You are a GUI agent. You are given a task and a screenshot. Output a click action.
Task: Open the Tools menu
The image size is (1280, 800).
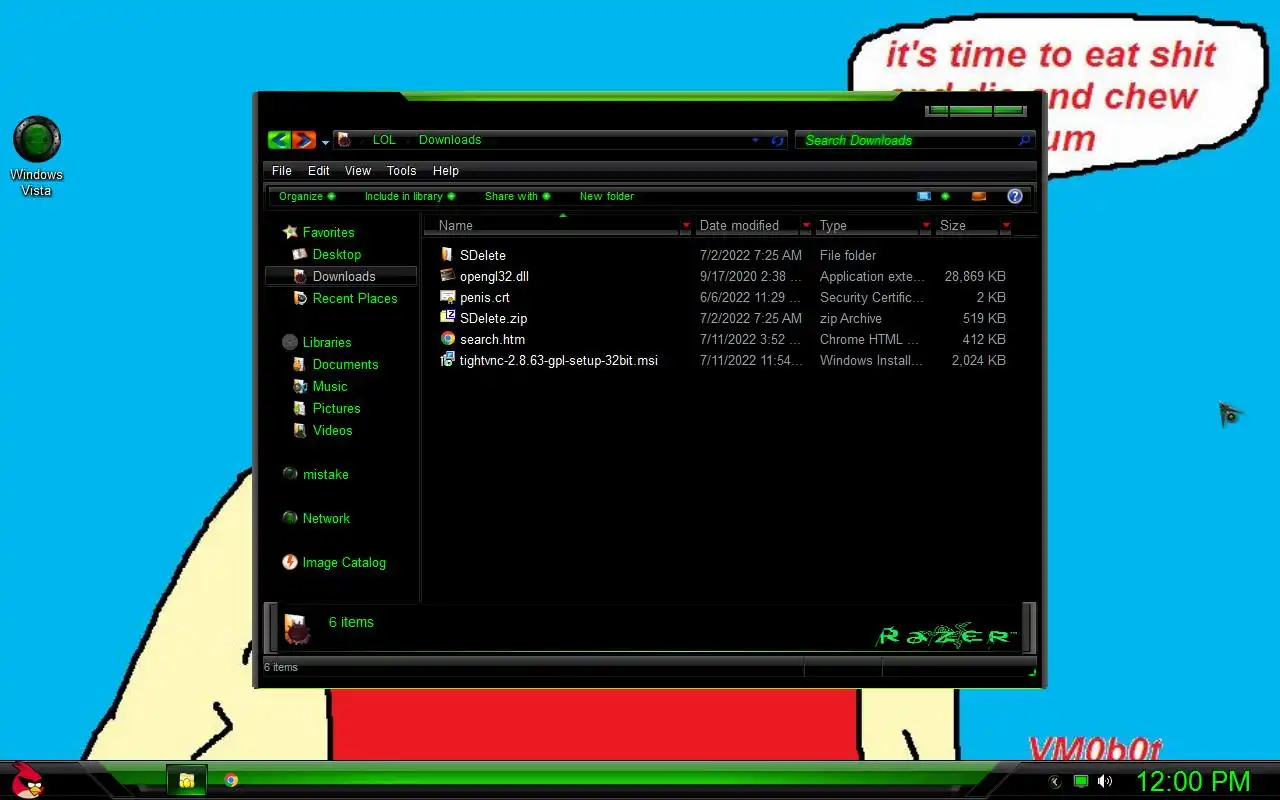[401, 170]
